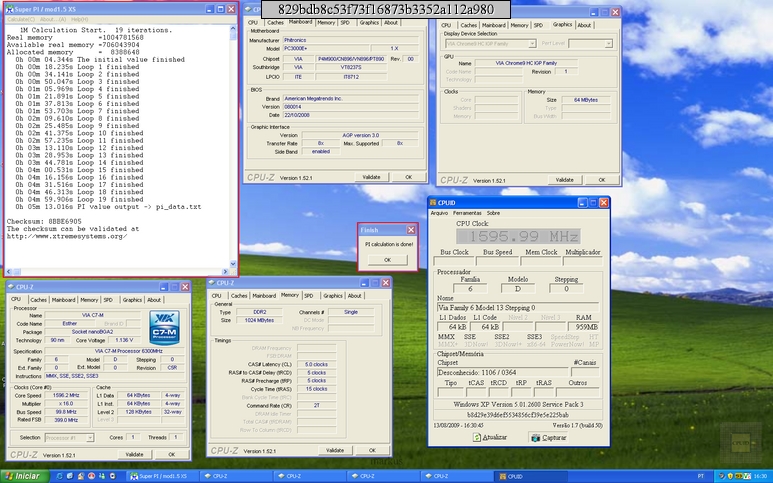Click Validate in CPU-Z Mainboard window
The image size is (773, 483).
click(x=371, y=177)
